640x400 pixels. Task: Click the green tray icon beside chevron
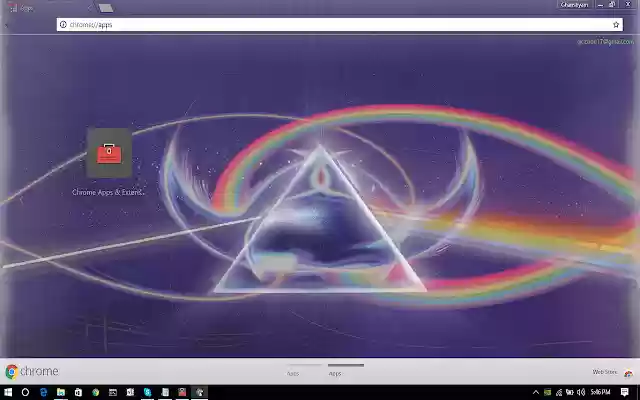click(x=547, y=393)
